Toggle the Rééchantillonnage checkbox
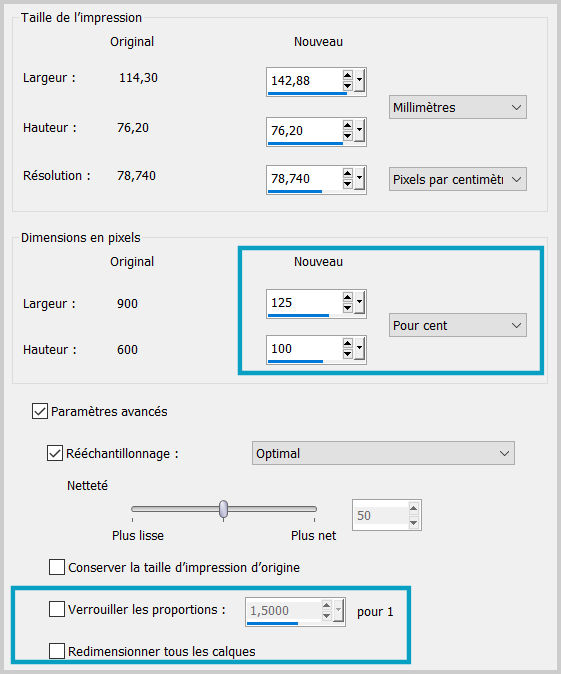The width and height of the screenshot is (561, 674). pos(55,453)
